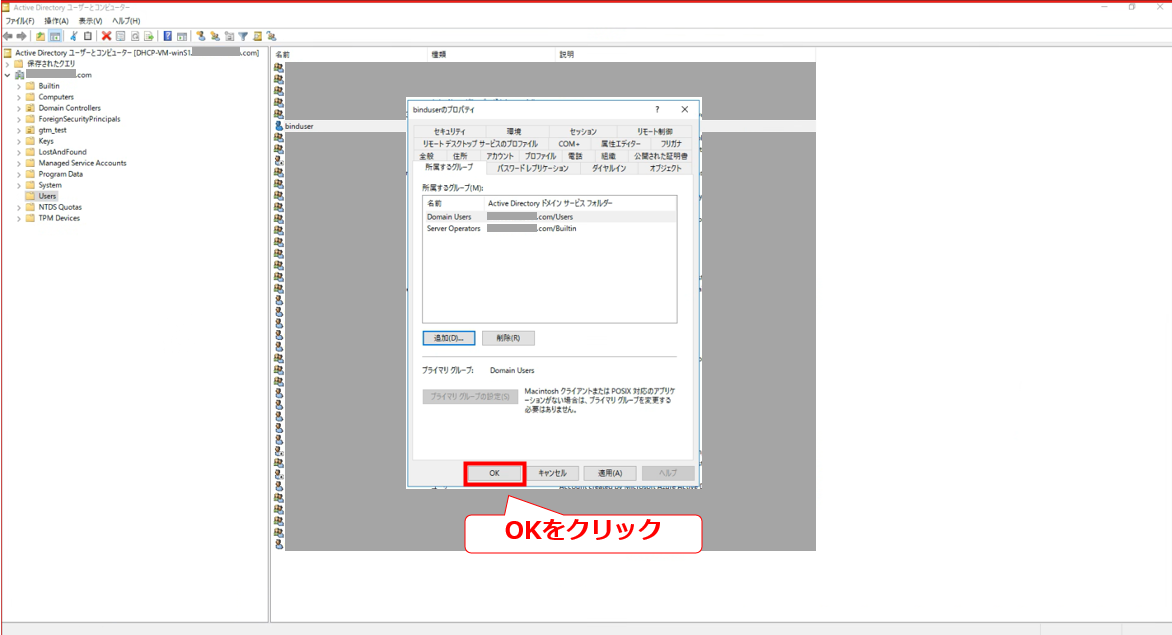
Task: Expand the TPM Devices tree node
Action: [x=19, y=218]
